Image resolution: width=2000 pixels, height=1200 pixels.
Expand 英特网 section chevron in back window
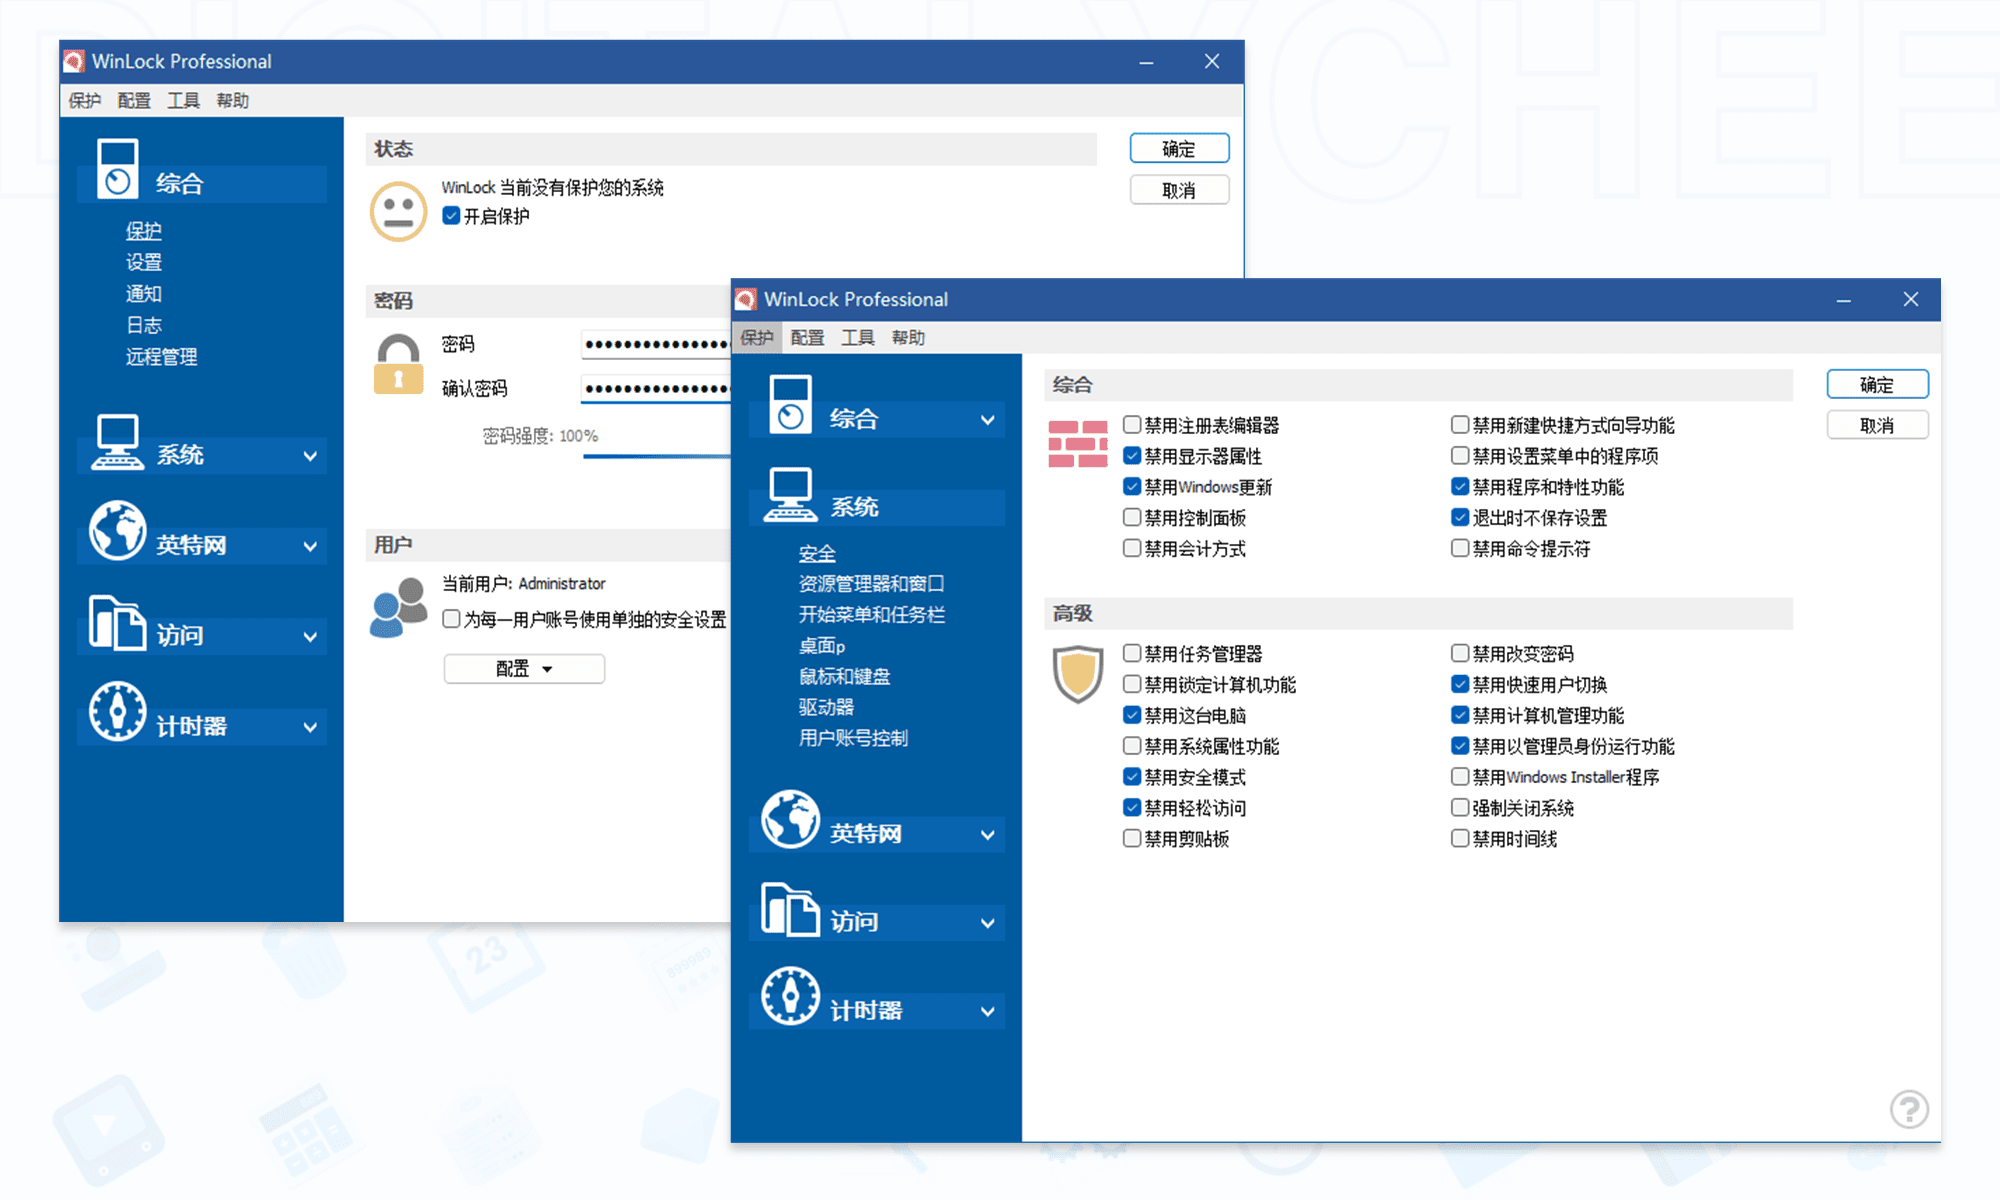[x=310, y=546]
